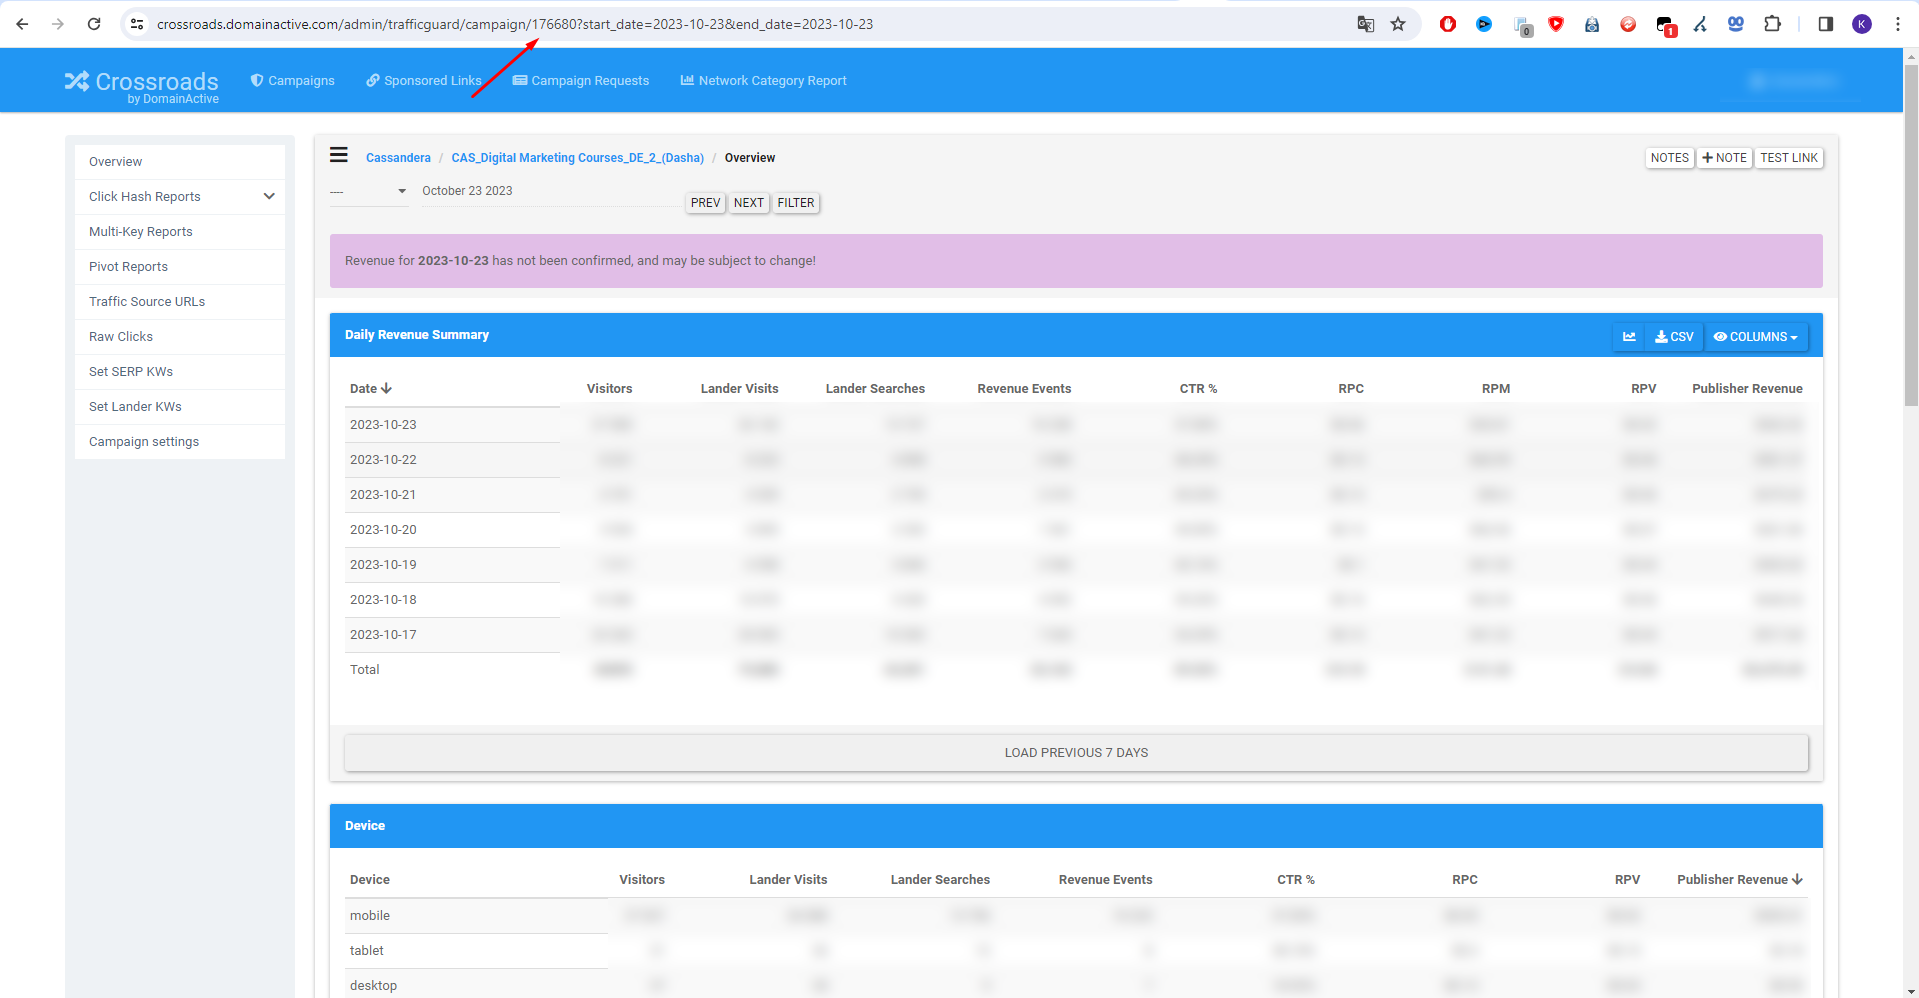Open Sponsored Links in the top nav
Image resolution: width=1919 pixels, height=998 pixels.
pyautogui.click(x=424, y=81)
